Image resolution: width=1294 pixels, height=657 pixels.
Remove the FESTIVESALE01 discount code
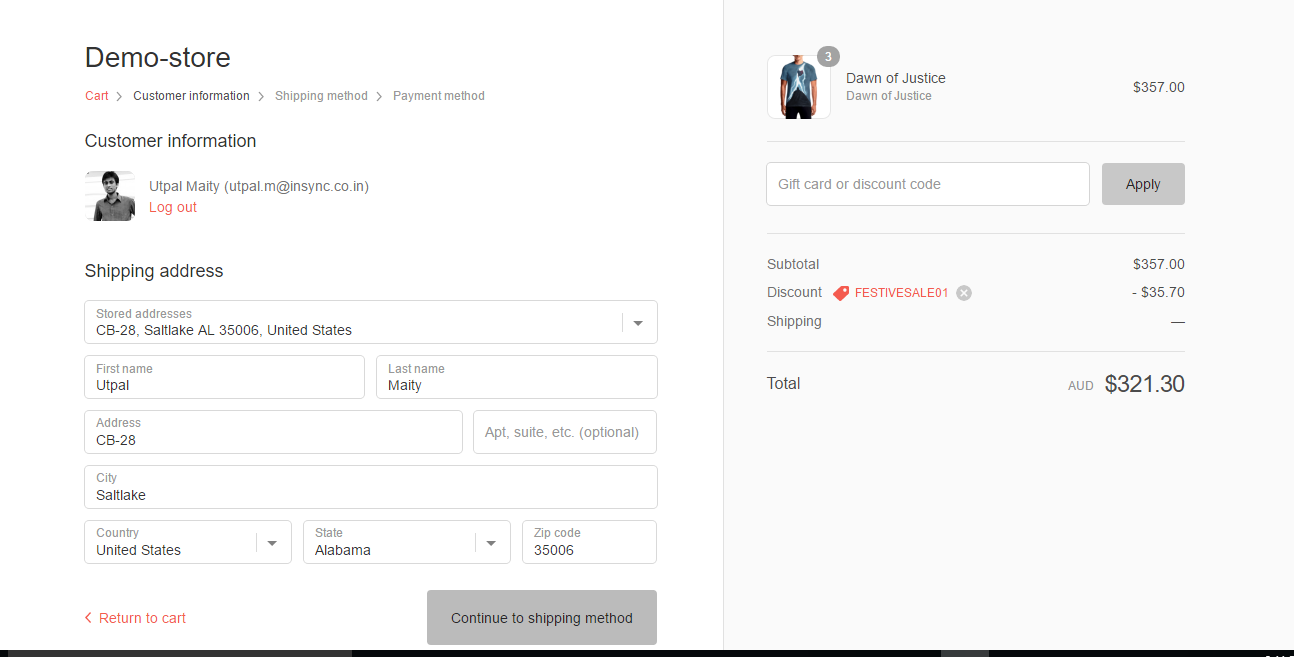pos(963,293)
